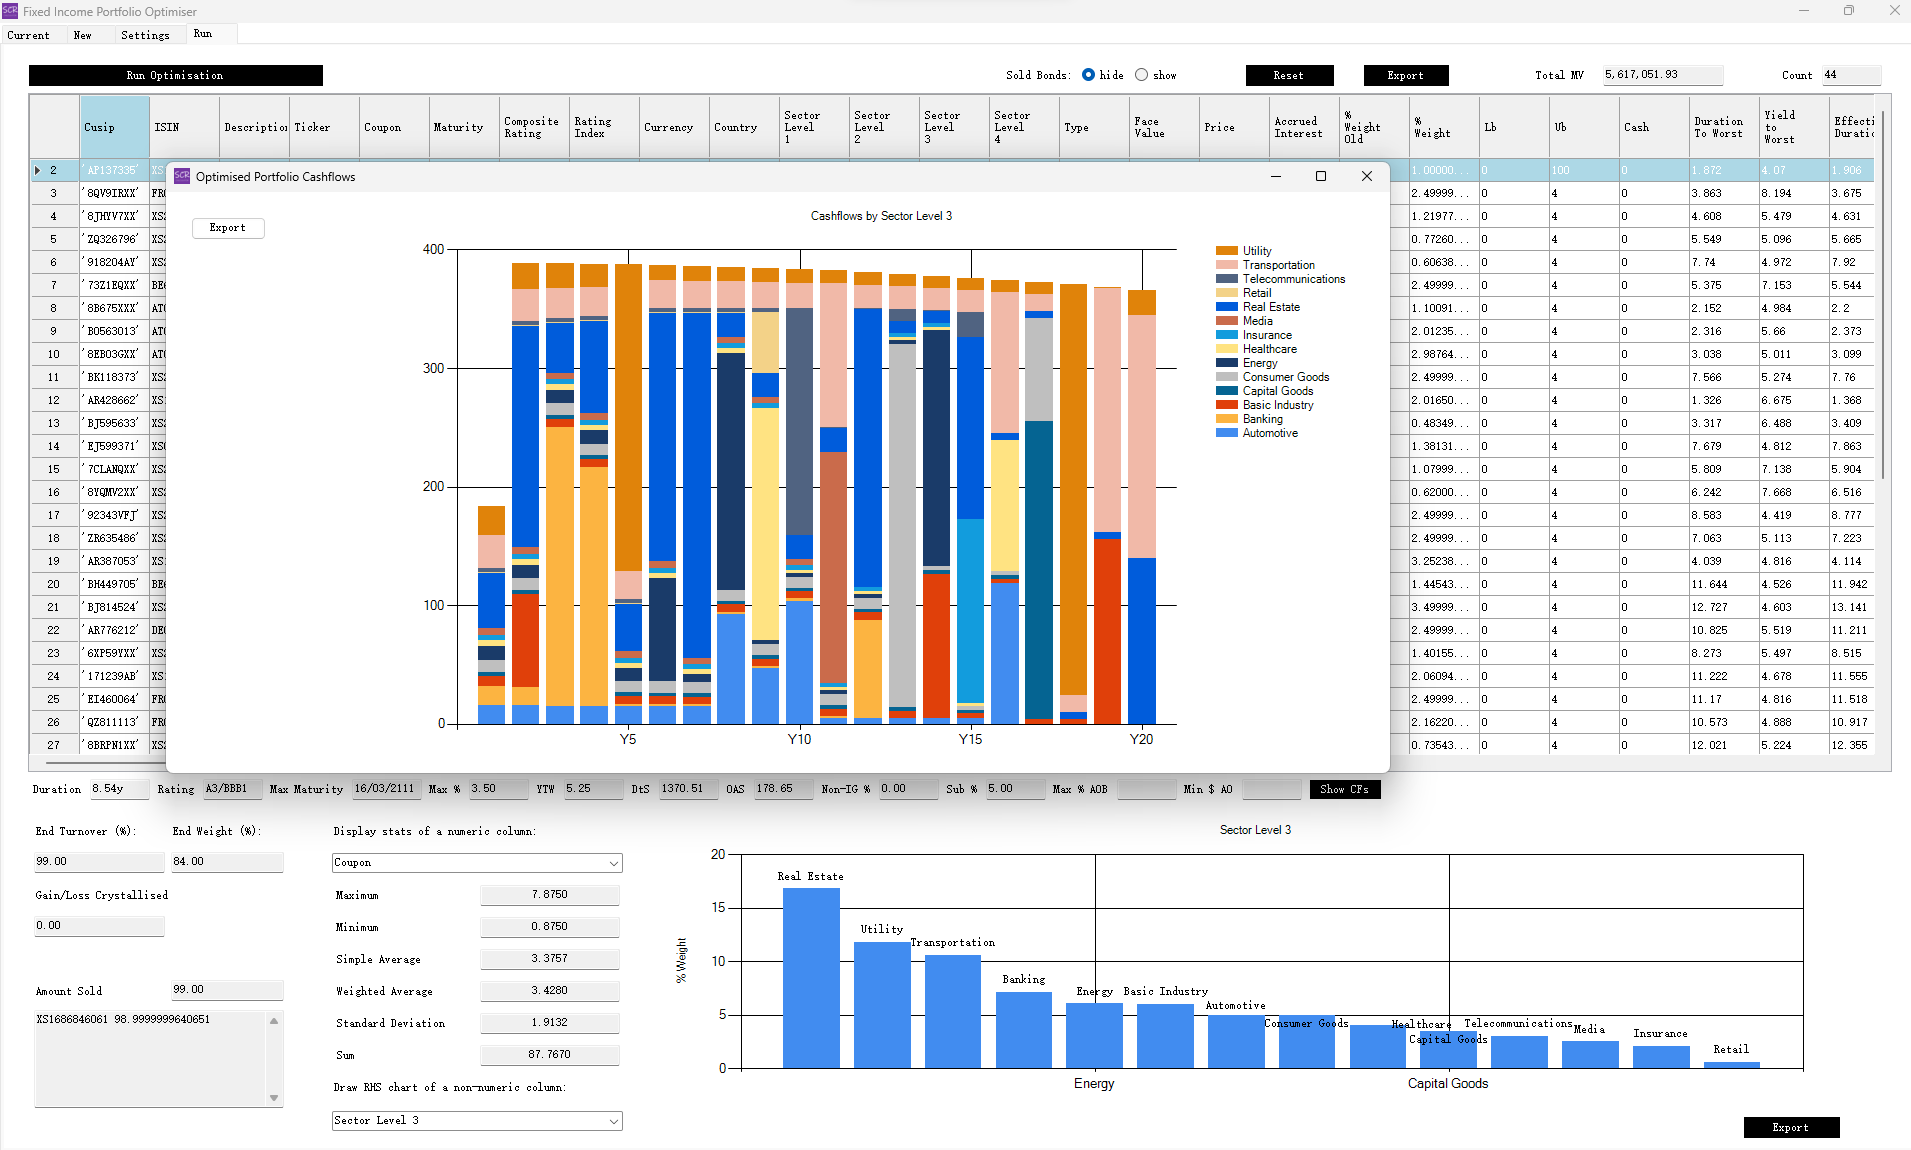Viewport: 1911px width, 1150px height.
Task: Export the cashflows chart inside the dialog
Action: [x=228, y=228]
